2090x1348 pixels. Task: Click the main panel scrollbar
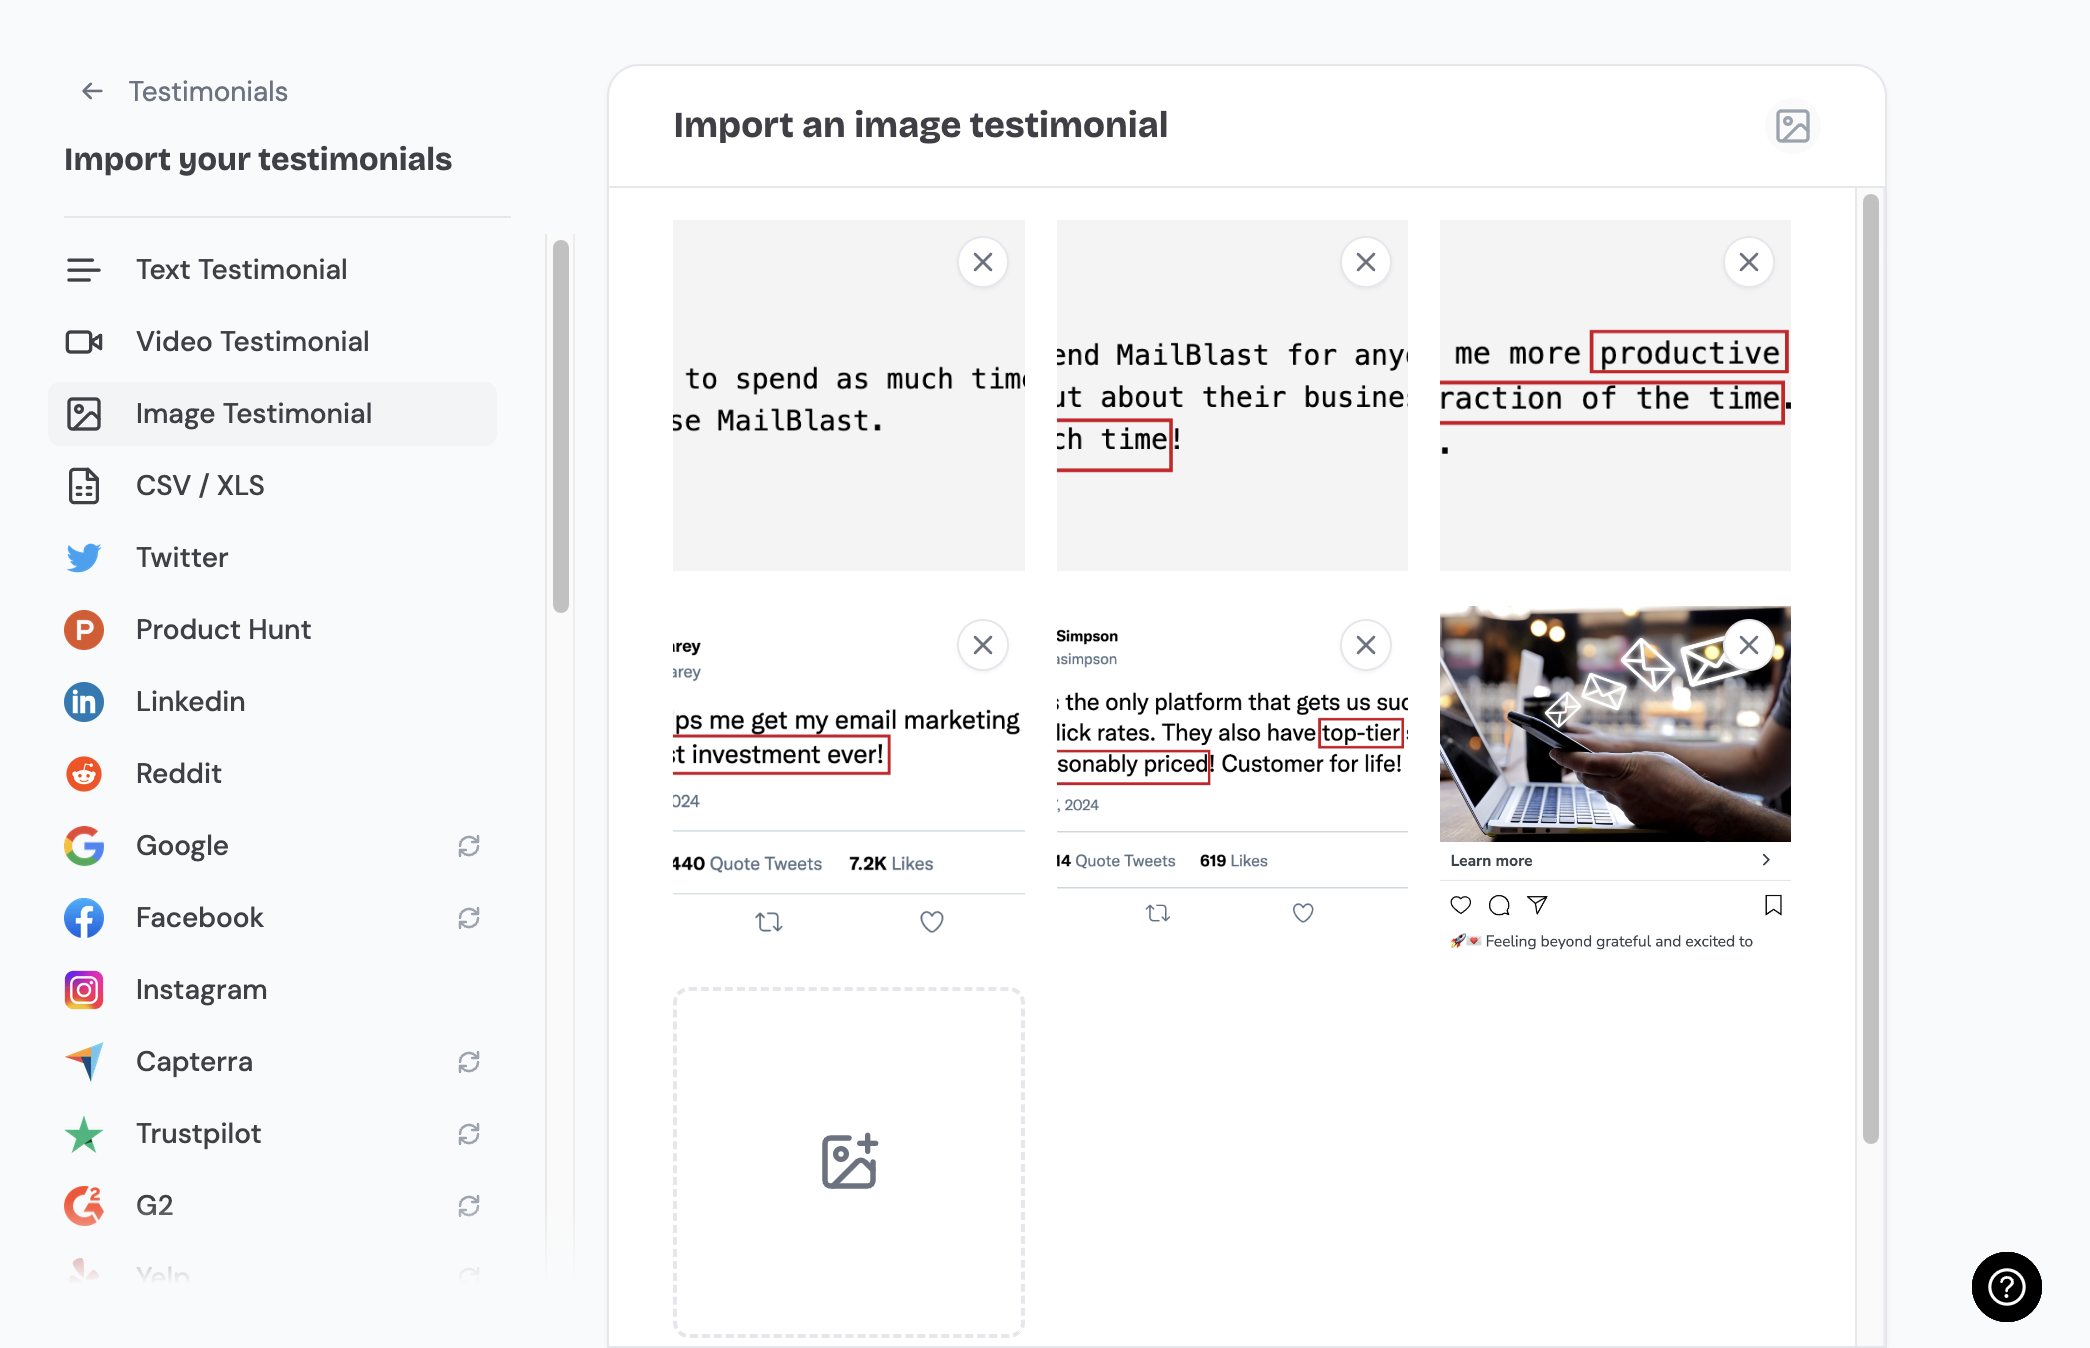[1871, 669]
